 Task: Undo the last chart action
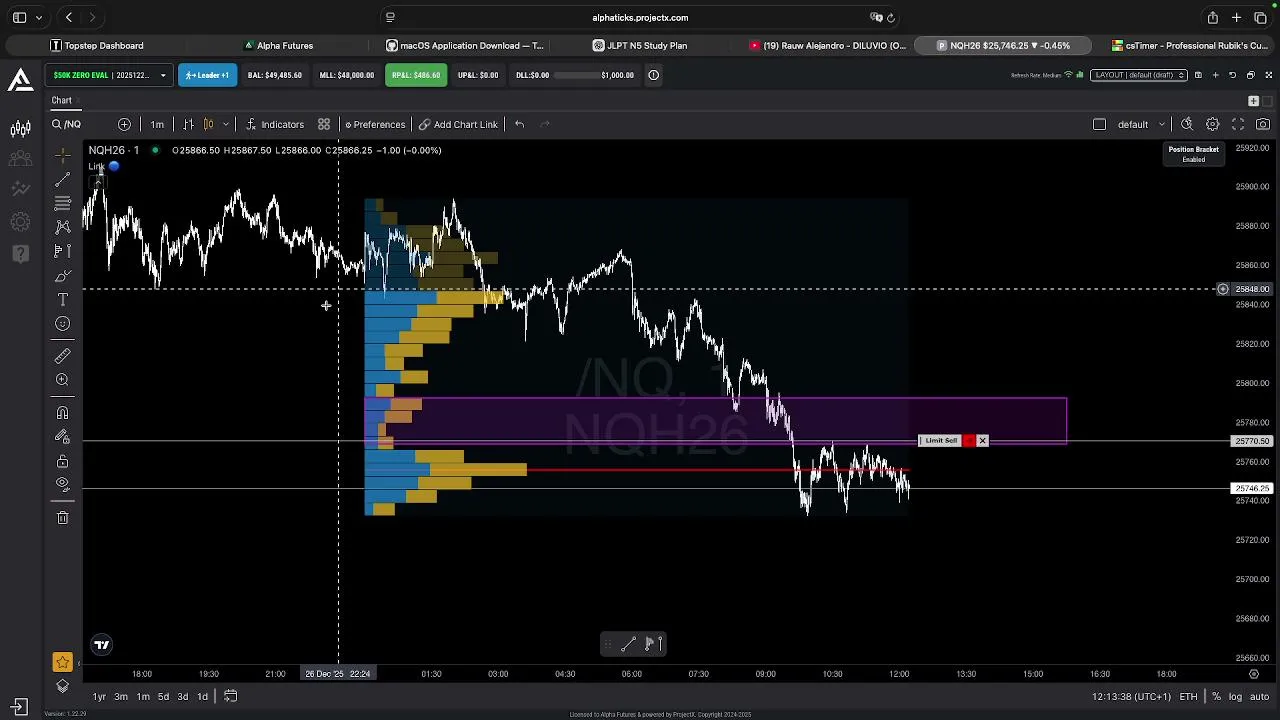click(x=519, y=124)
